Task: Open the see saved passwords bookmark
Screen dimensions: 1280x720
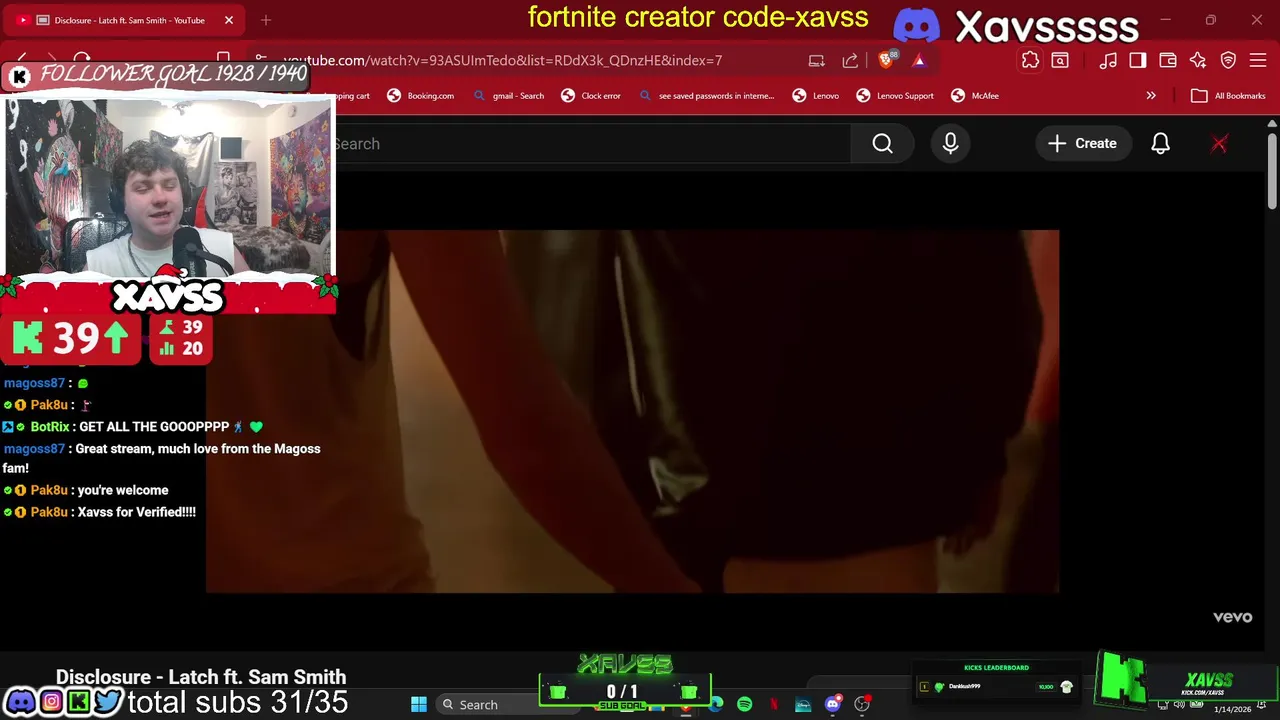Action: click(x=707, y=96)
